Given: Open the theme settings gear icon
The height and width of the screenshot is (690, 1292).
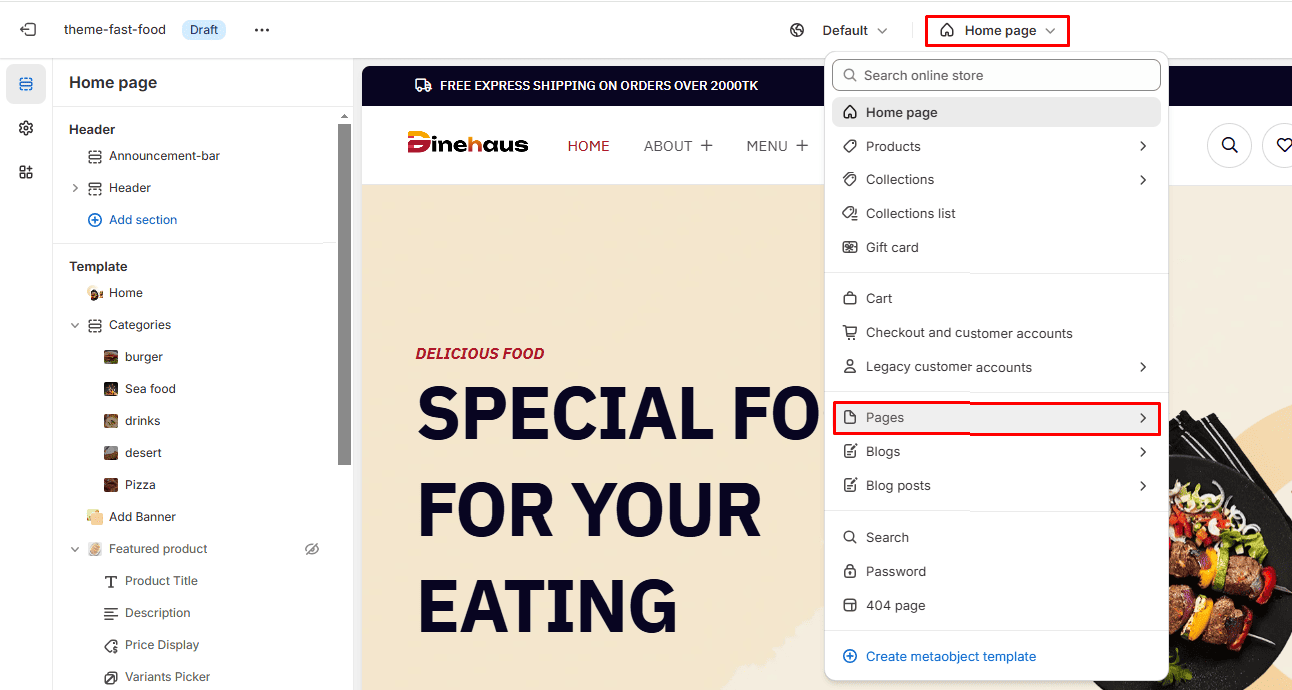Looking at the screenshot, I should pos(26,128).
